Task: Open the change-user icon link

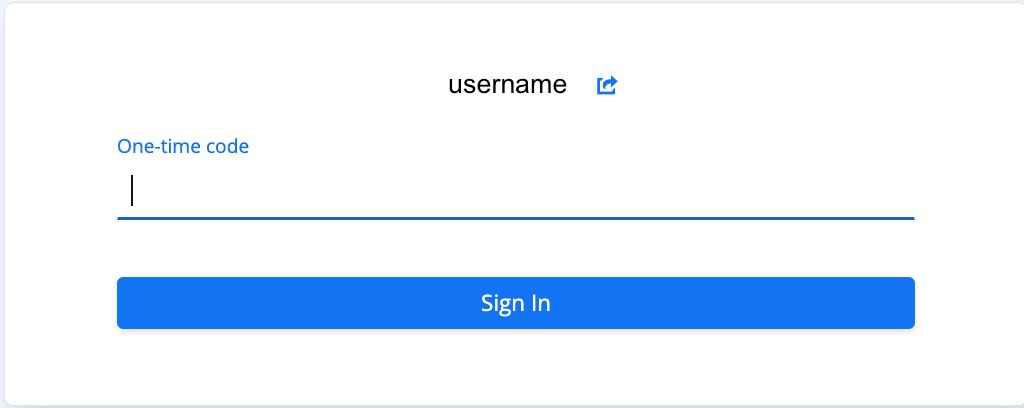Action: point(607,86)
